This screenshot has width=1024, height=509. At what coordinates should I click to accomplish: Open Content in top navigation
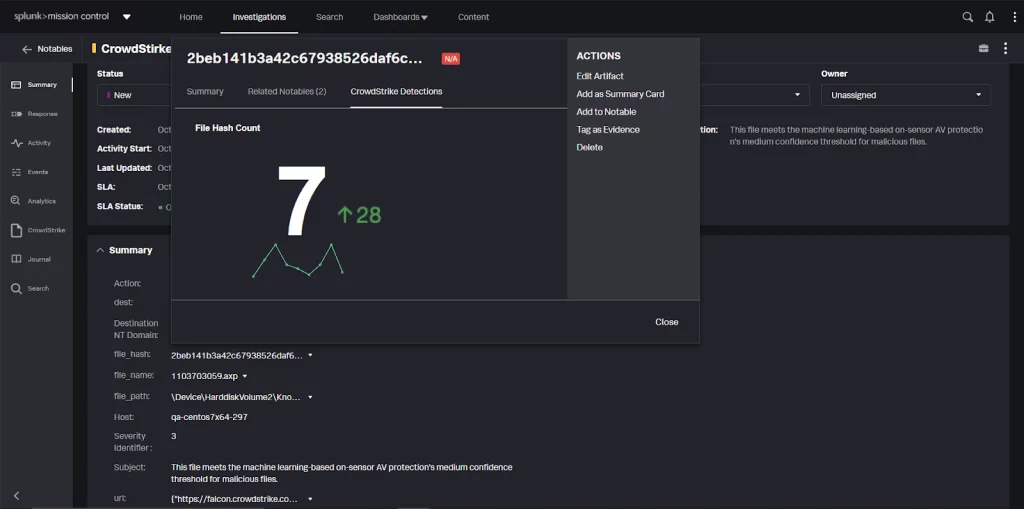click(x=473, y=17)
